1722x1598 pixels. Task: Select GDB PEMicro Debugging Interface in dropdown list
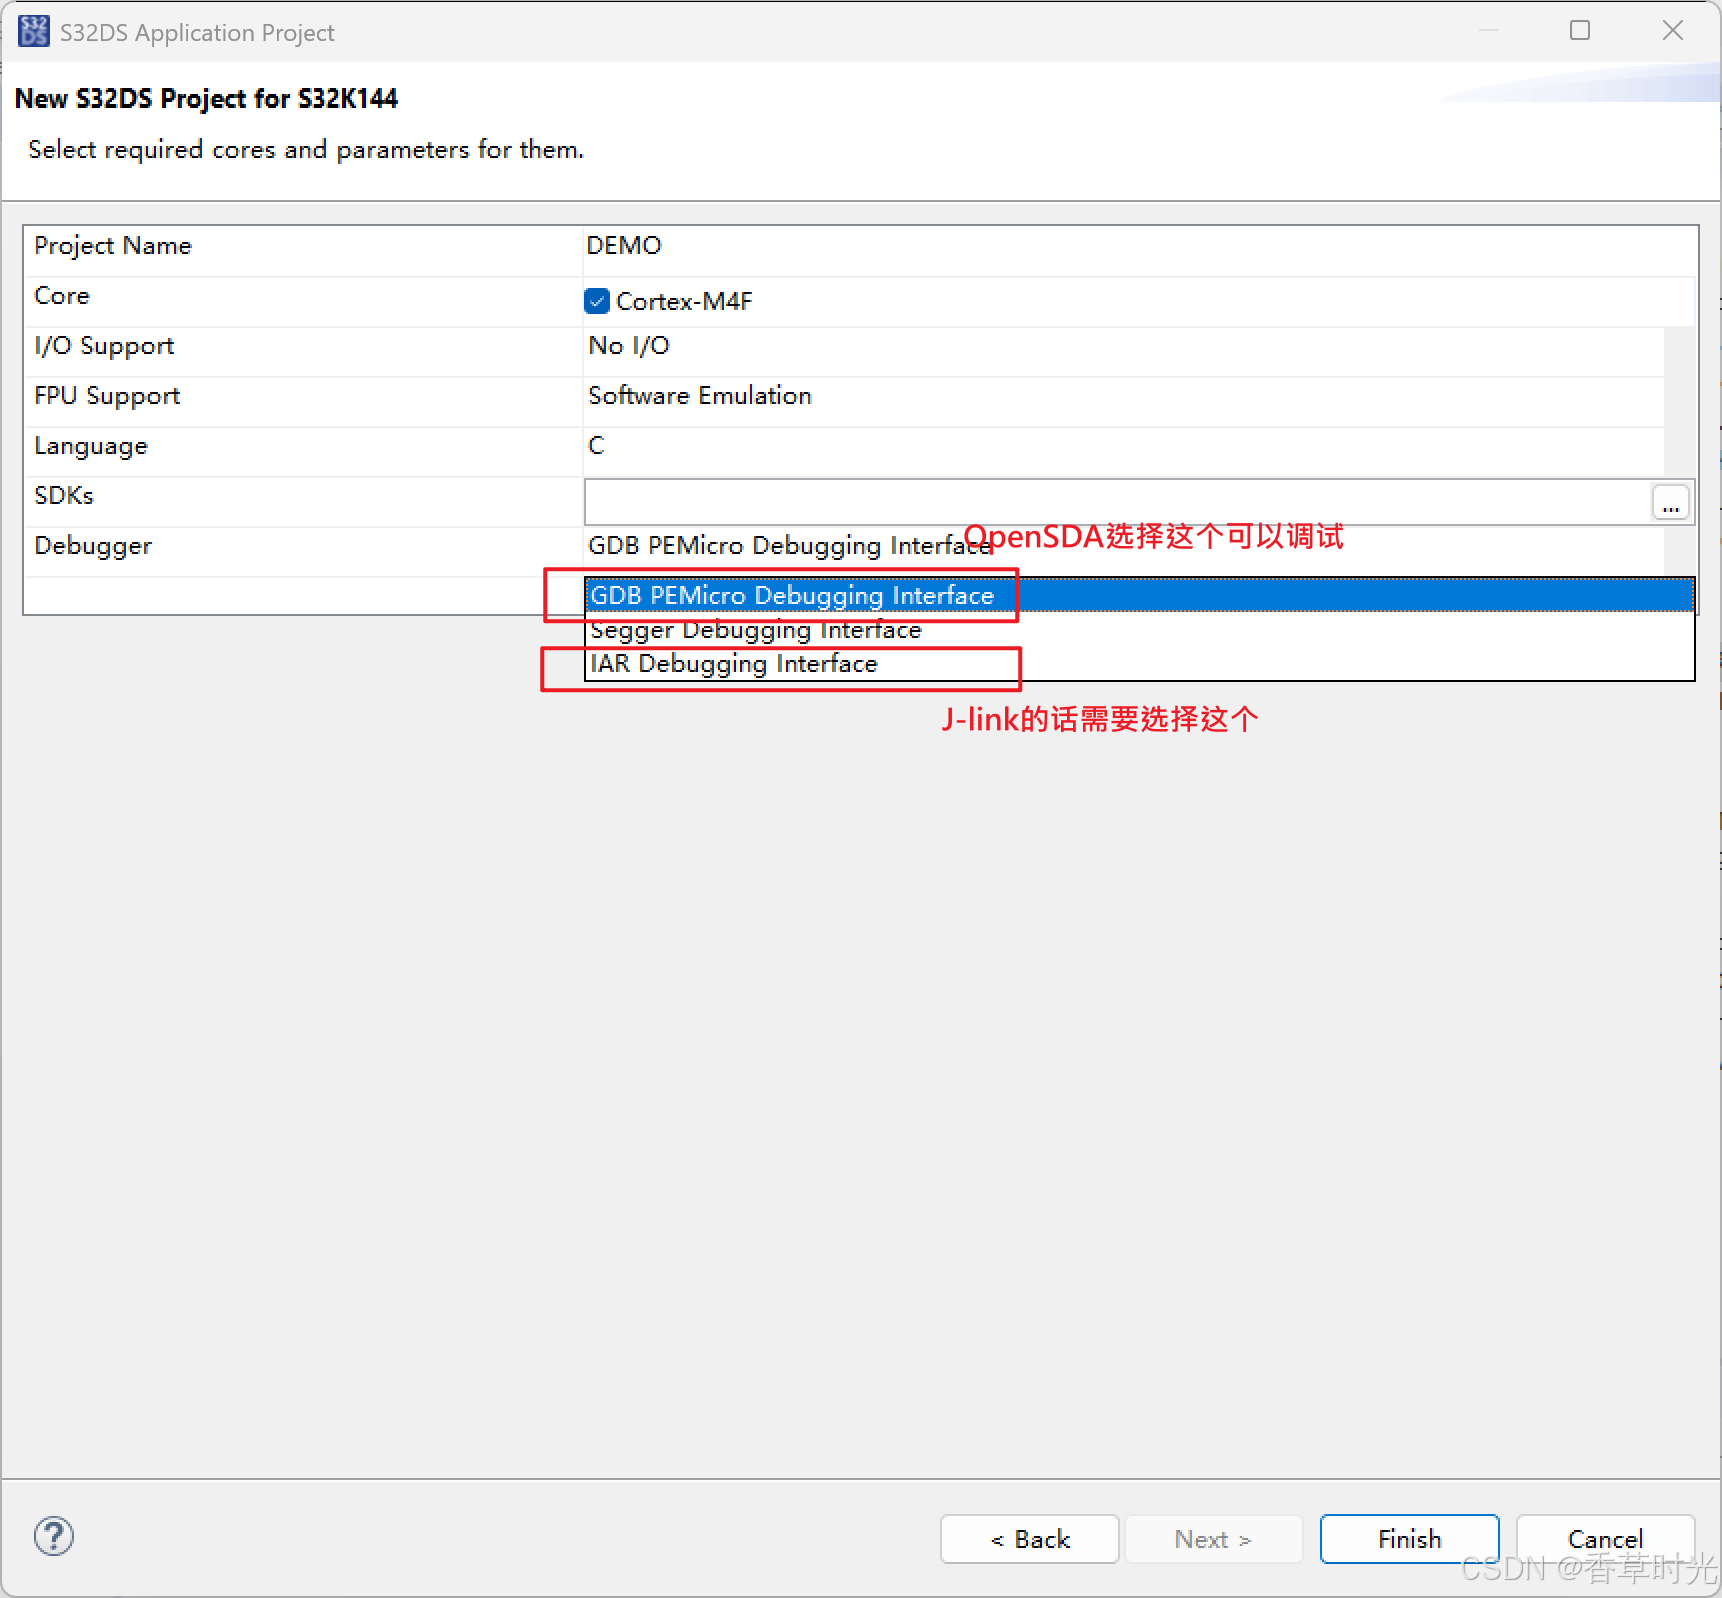[1139, 595]
